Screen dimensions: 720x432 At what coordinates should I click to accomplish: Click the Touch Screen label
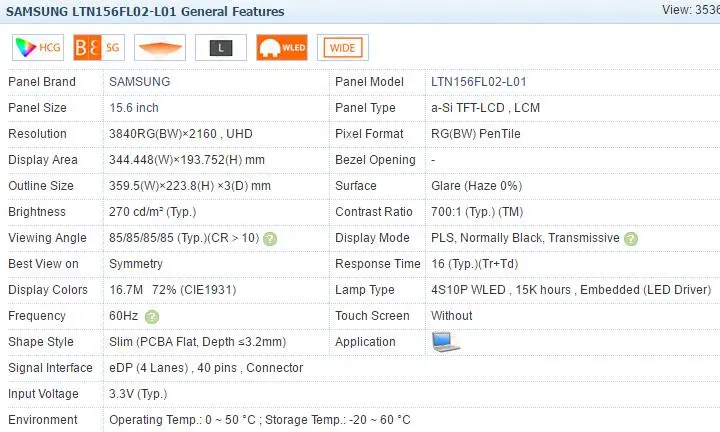pyautogui.click(x=372, y=316)
